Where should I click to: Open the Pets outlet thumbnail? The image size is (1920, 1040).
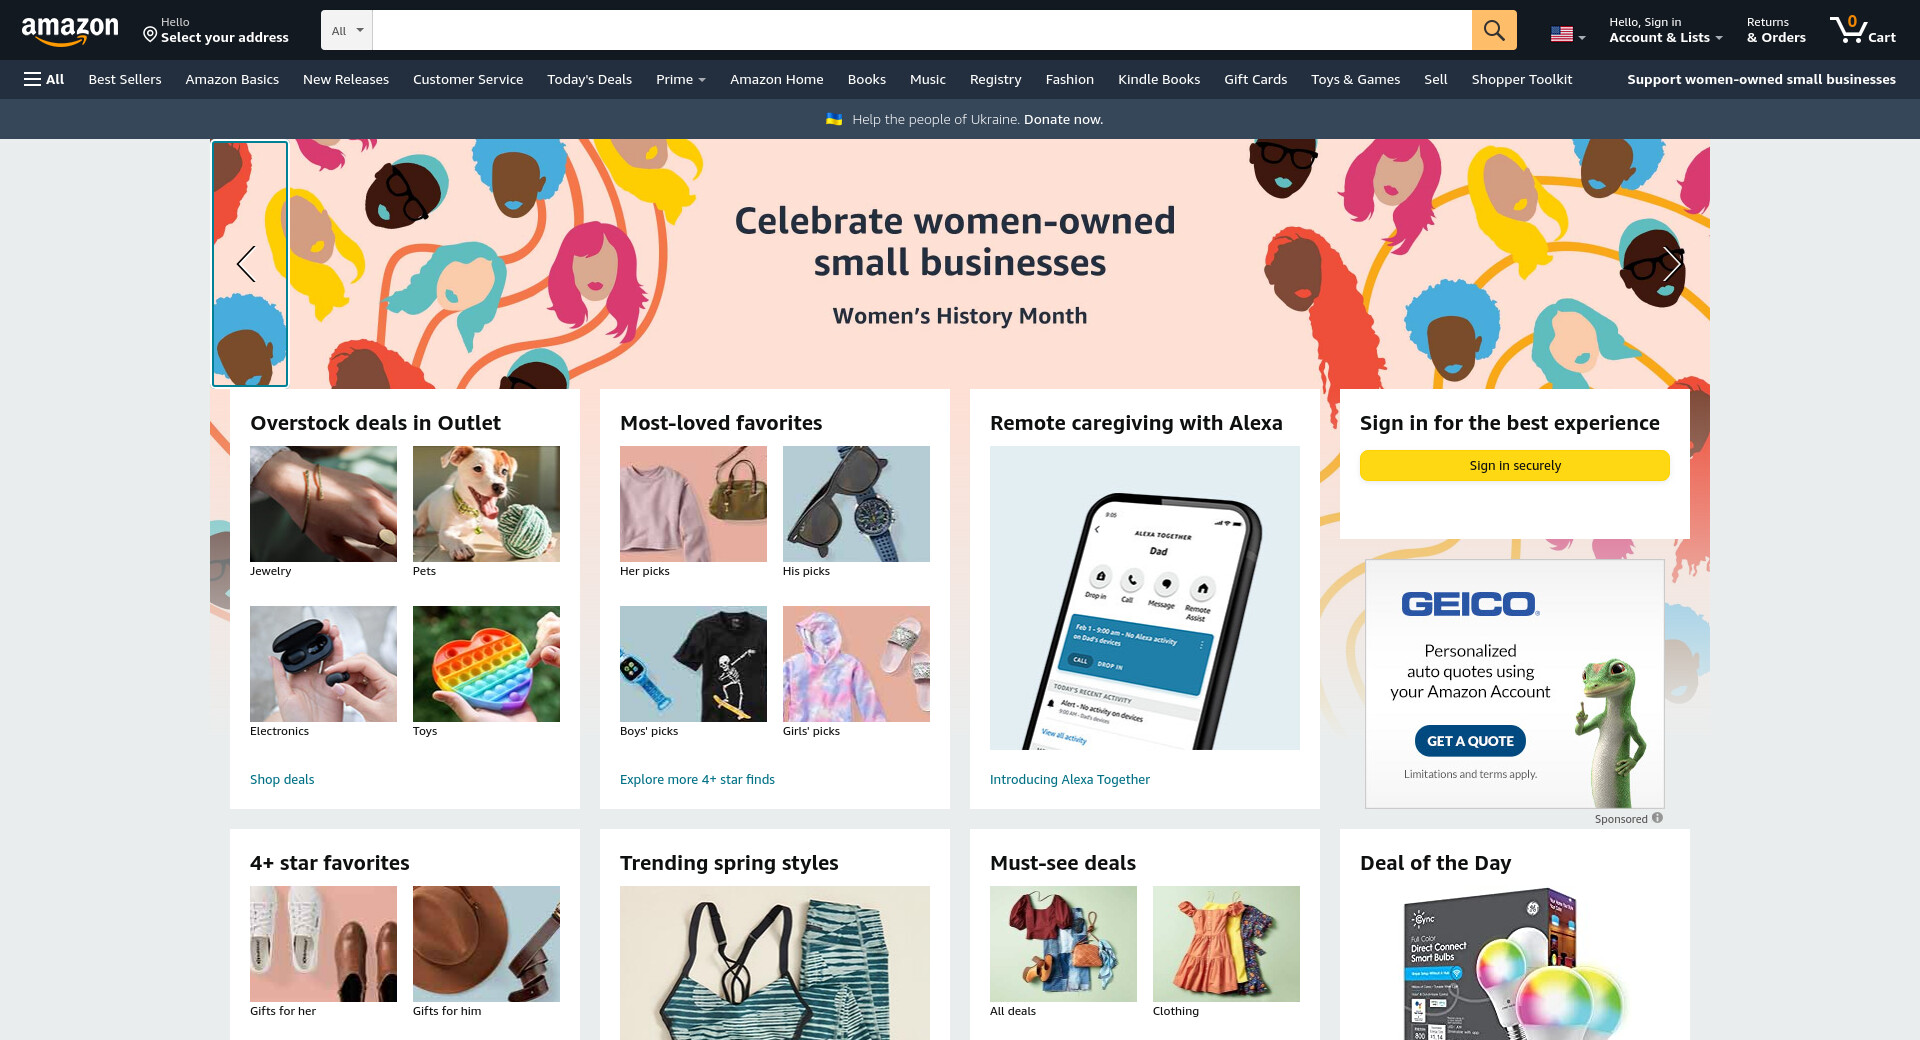[x=486, y=504]
